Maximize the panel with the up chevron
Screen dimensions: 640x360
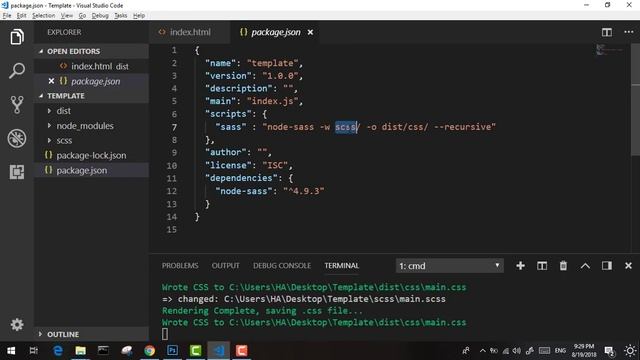585,266
